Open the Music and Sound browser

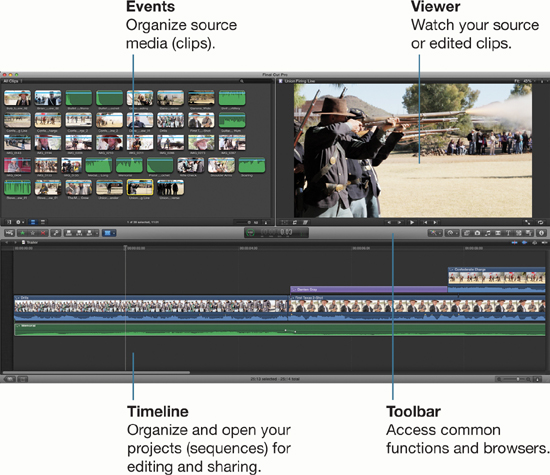[x=488, y=233]
